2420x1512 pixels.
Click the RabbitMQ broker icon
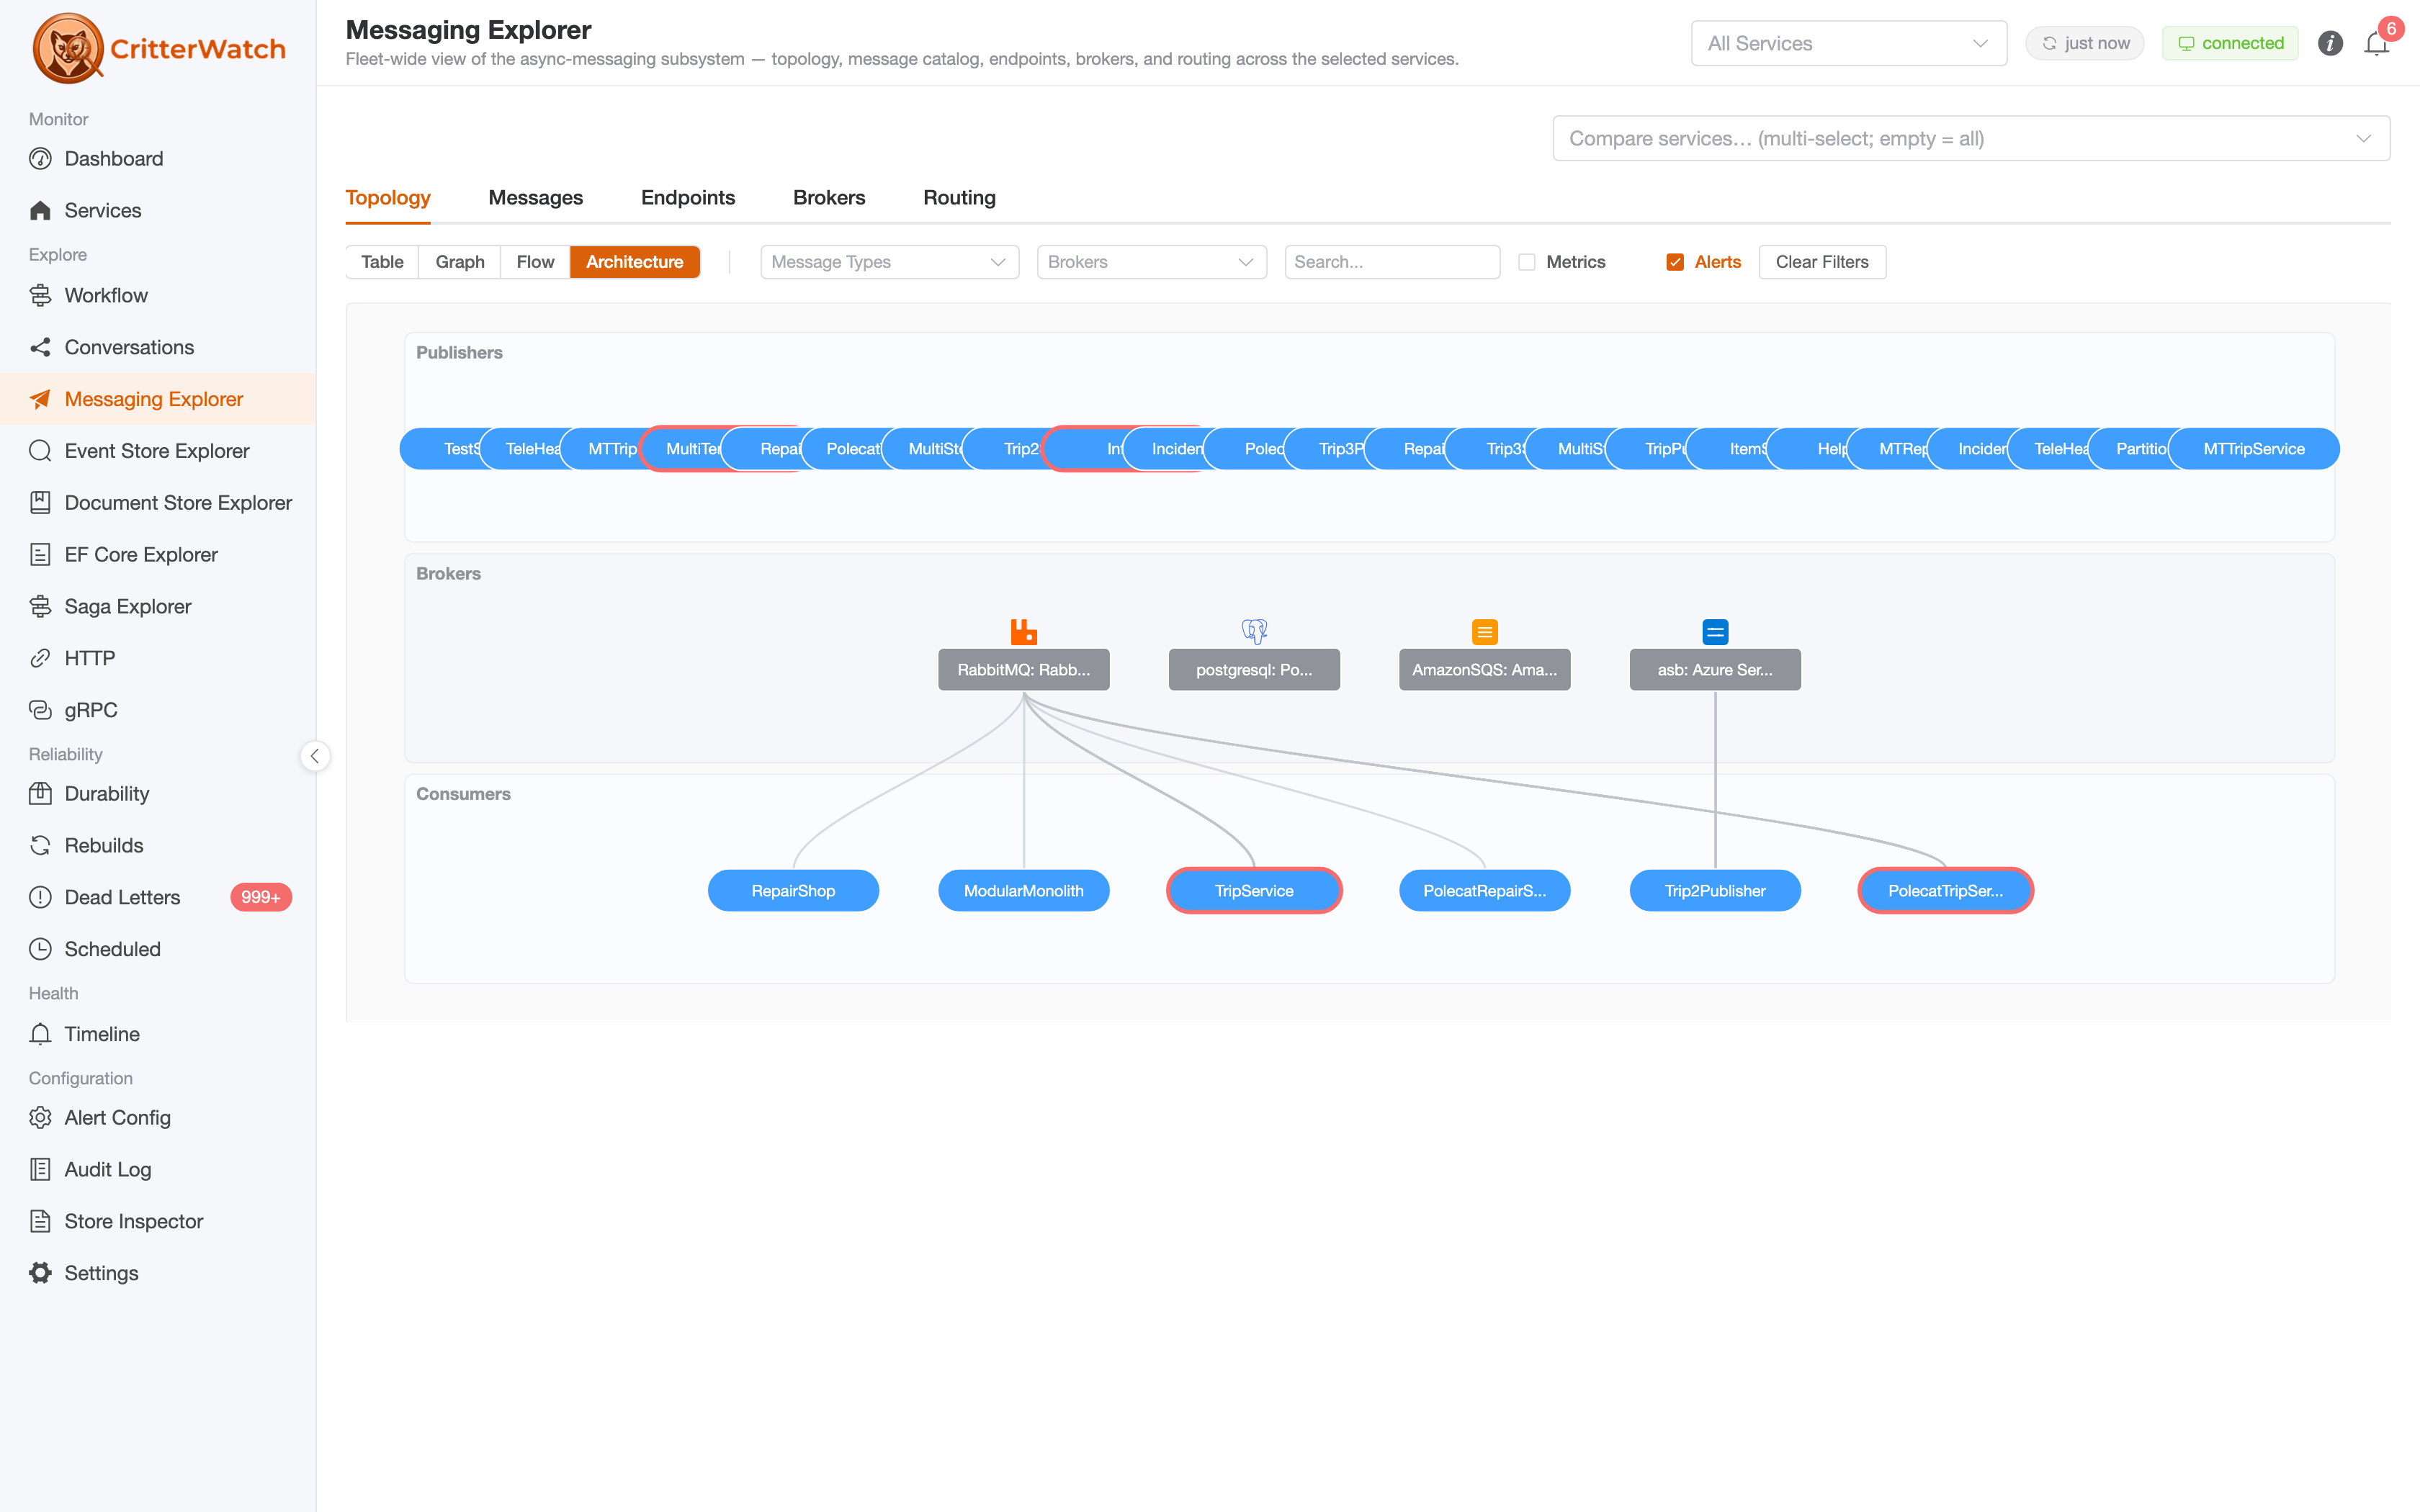click(x=1024, y=632)
